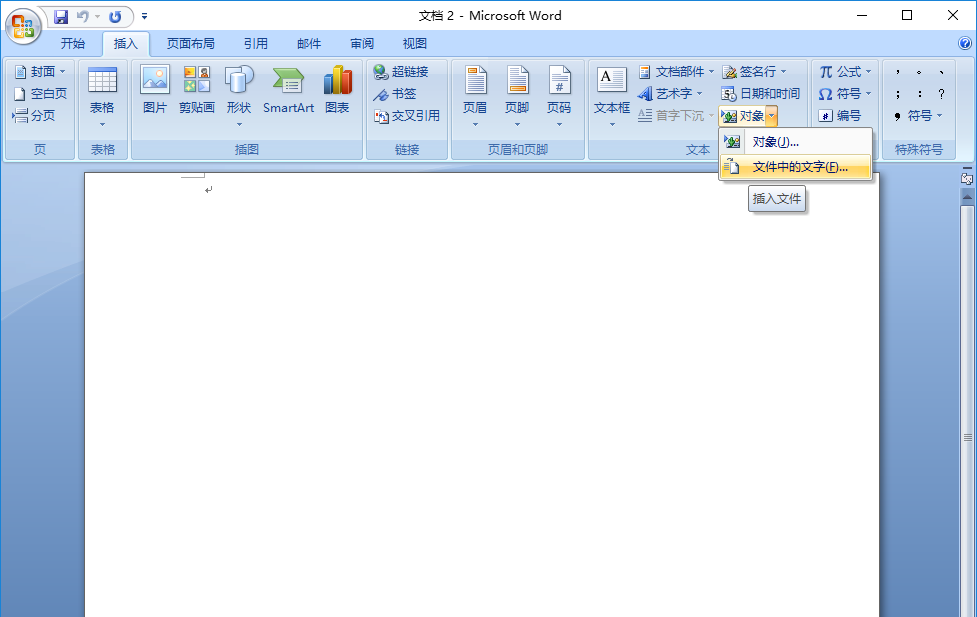Insert the semicolon special symbol
977x617 pixels.
pyautogui.click(x=898, y=93)
